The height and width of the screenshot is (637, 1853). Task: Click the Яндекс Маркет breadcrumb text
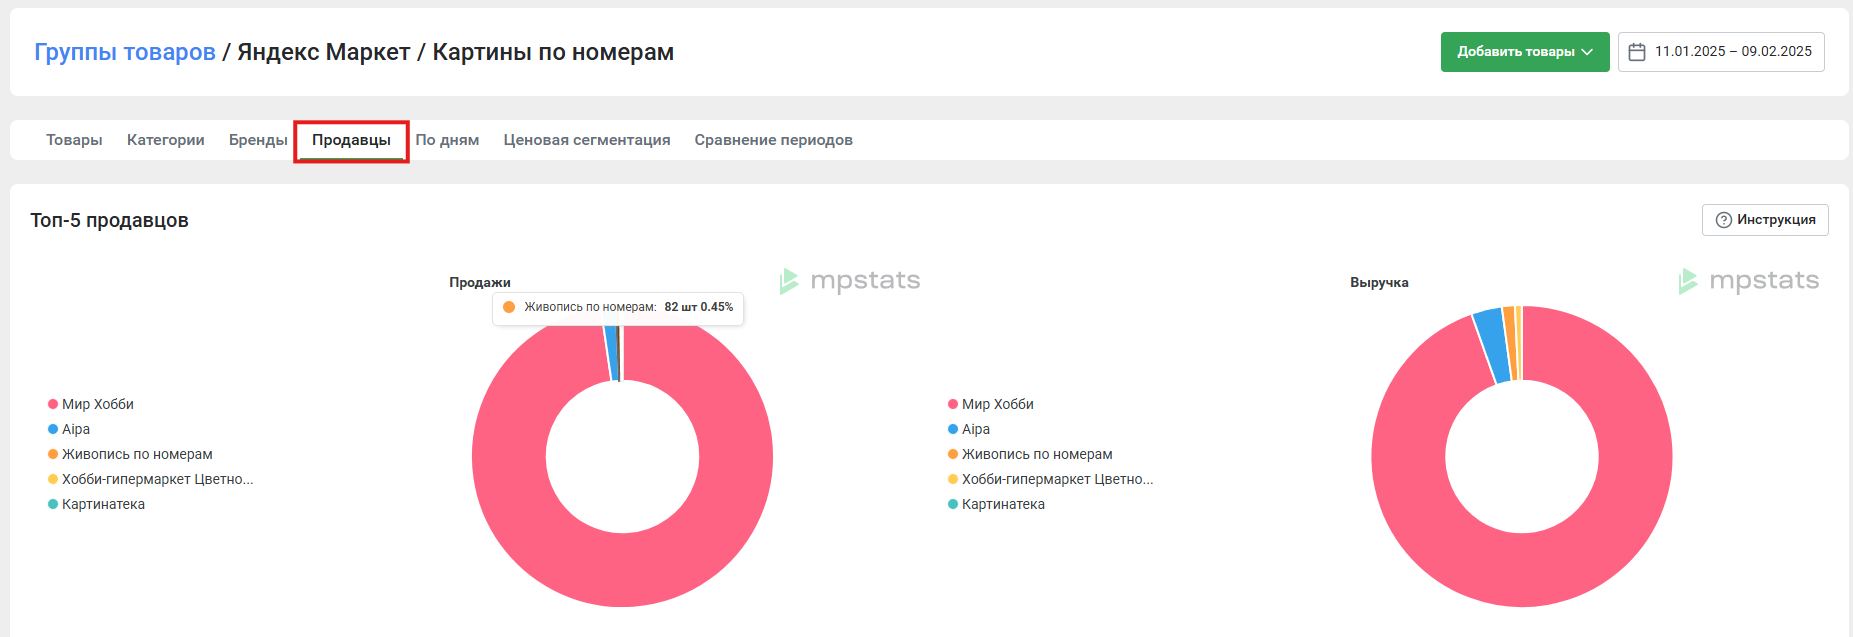324,52
